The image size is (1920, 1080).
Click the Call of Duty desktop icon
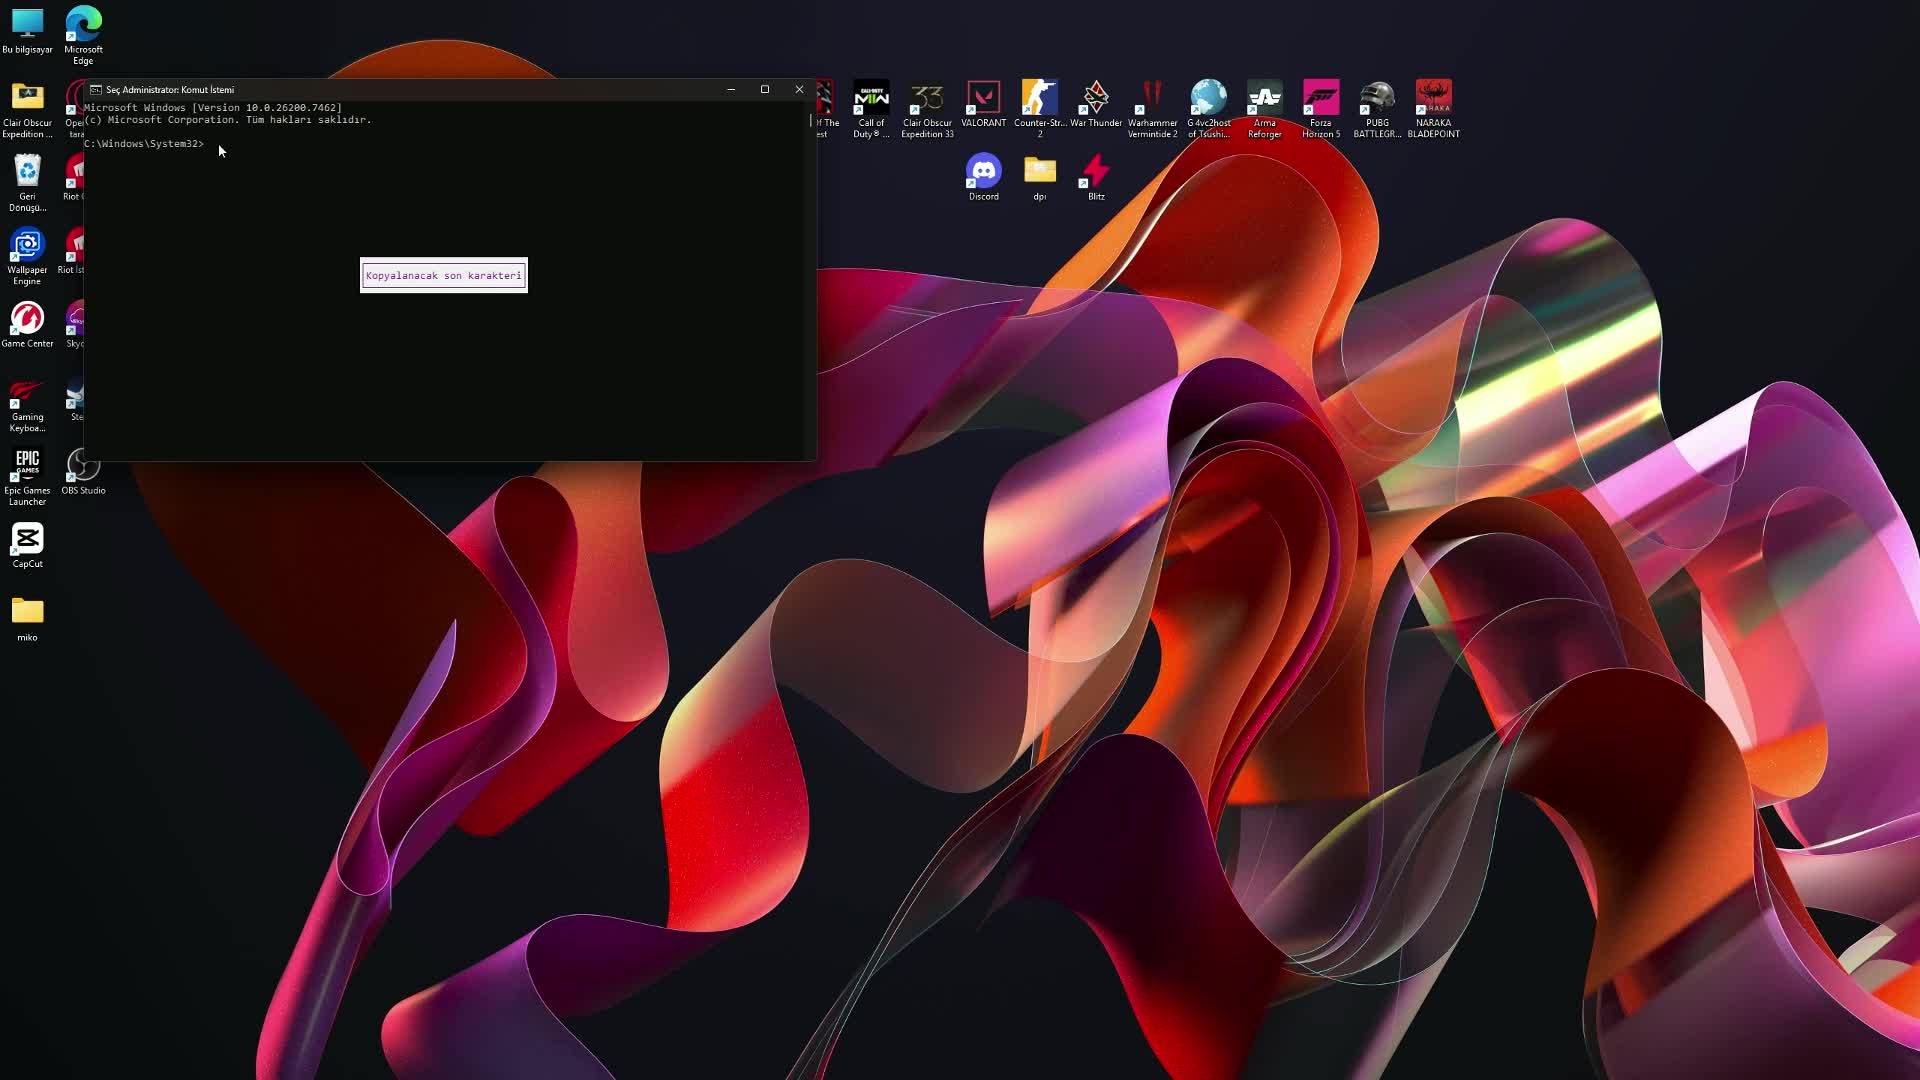pos(871,98)
